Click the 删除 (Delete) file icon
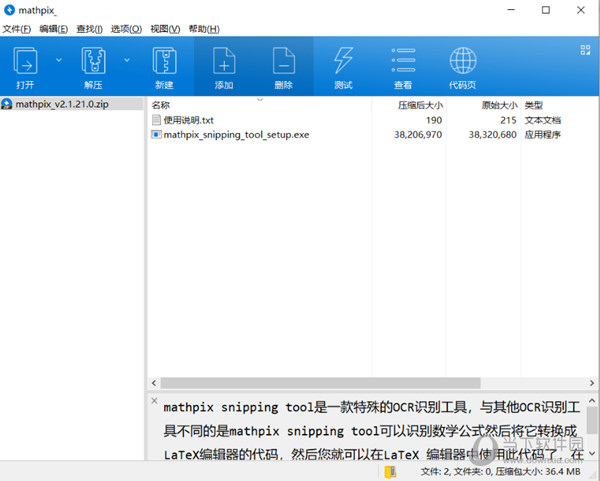600x481 pixels. pos(284,60)
